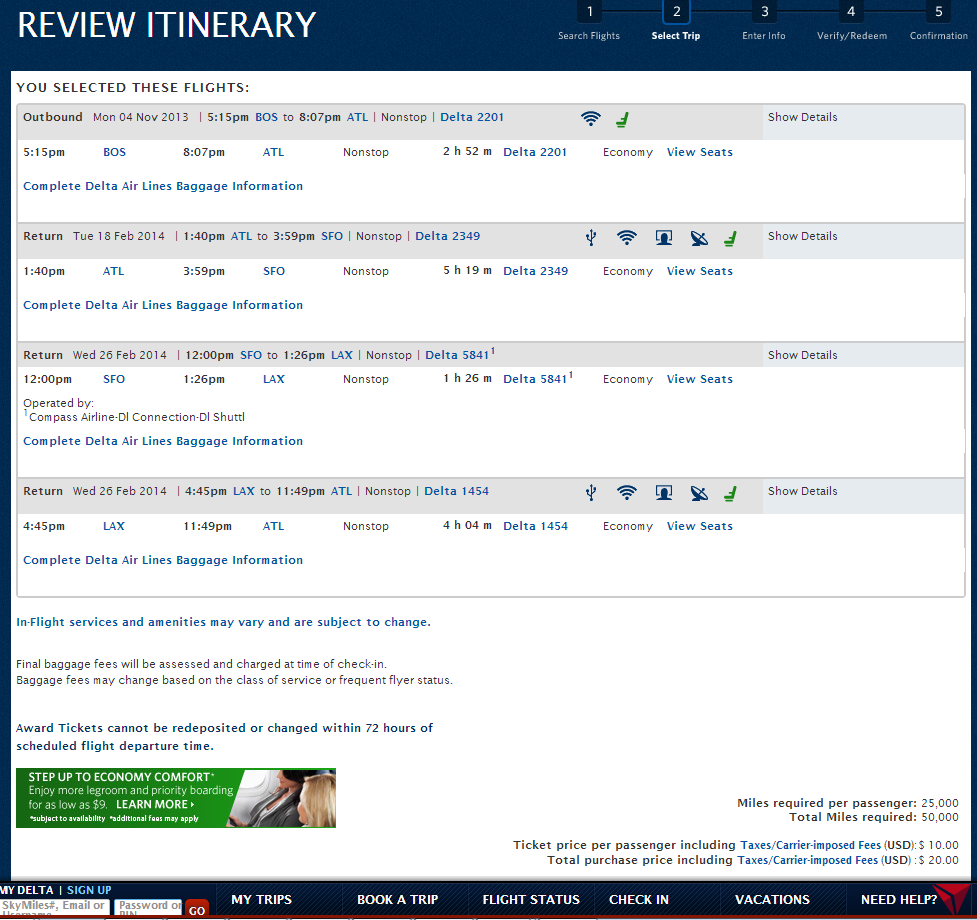Expand Show Details for the Outbound BOS to ATL flight
977x920 pixels.
tap(803, 117)
